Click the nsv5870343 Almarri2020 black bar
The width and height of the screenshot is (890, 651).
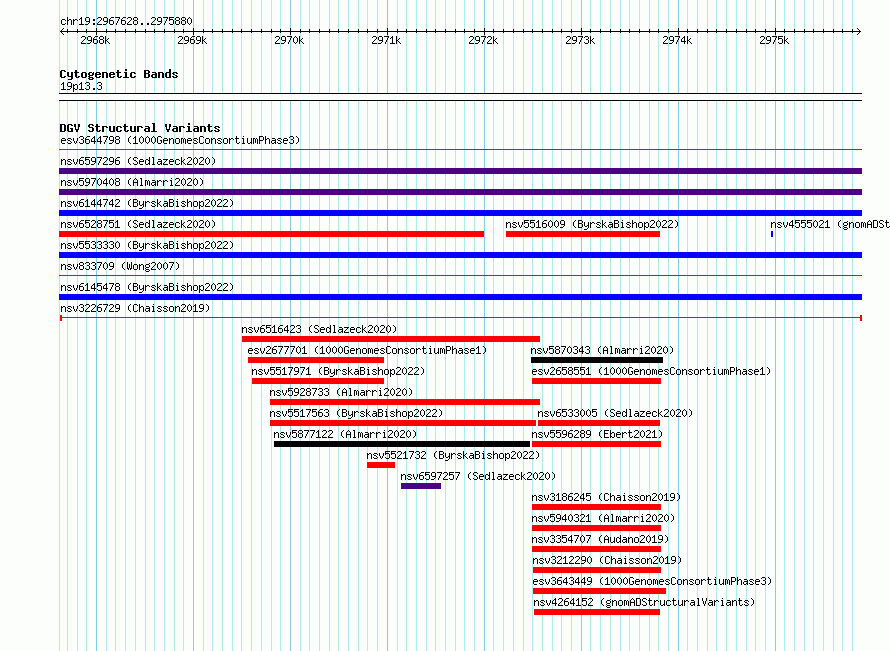coord(597,360)
